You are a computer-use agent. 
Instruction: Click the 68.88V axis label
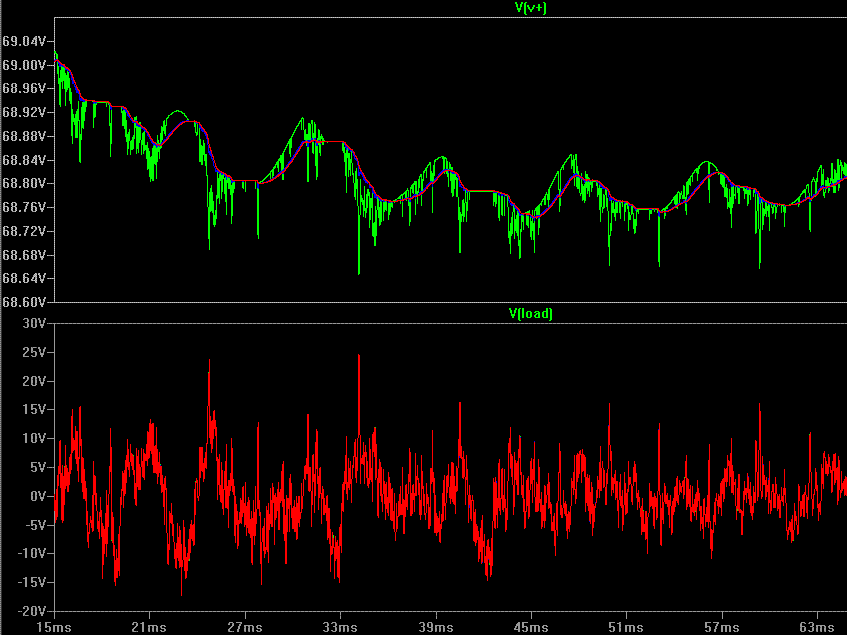[x=26, y=136]
